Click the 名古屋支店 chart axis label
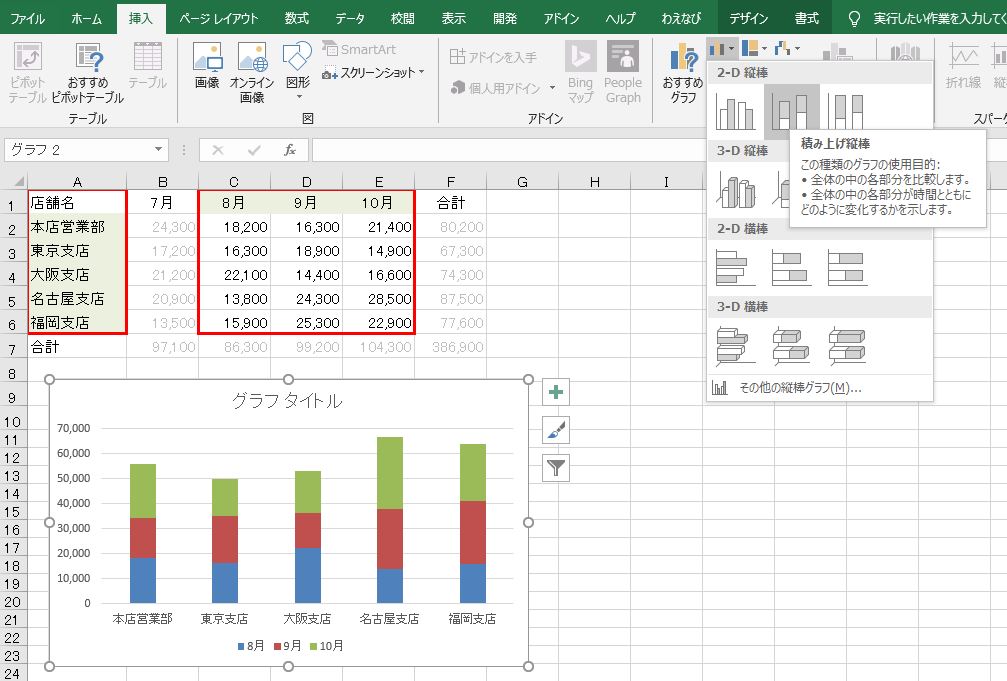Screen dimensions: 1007x681 pos(389,619)
